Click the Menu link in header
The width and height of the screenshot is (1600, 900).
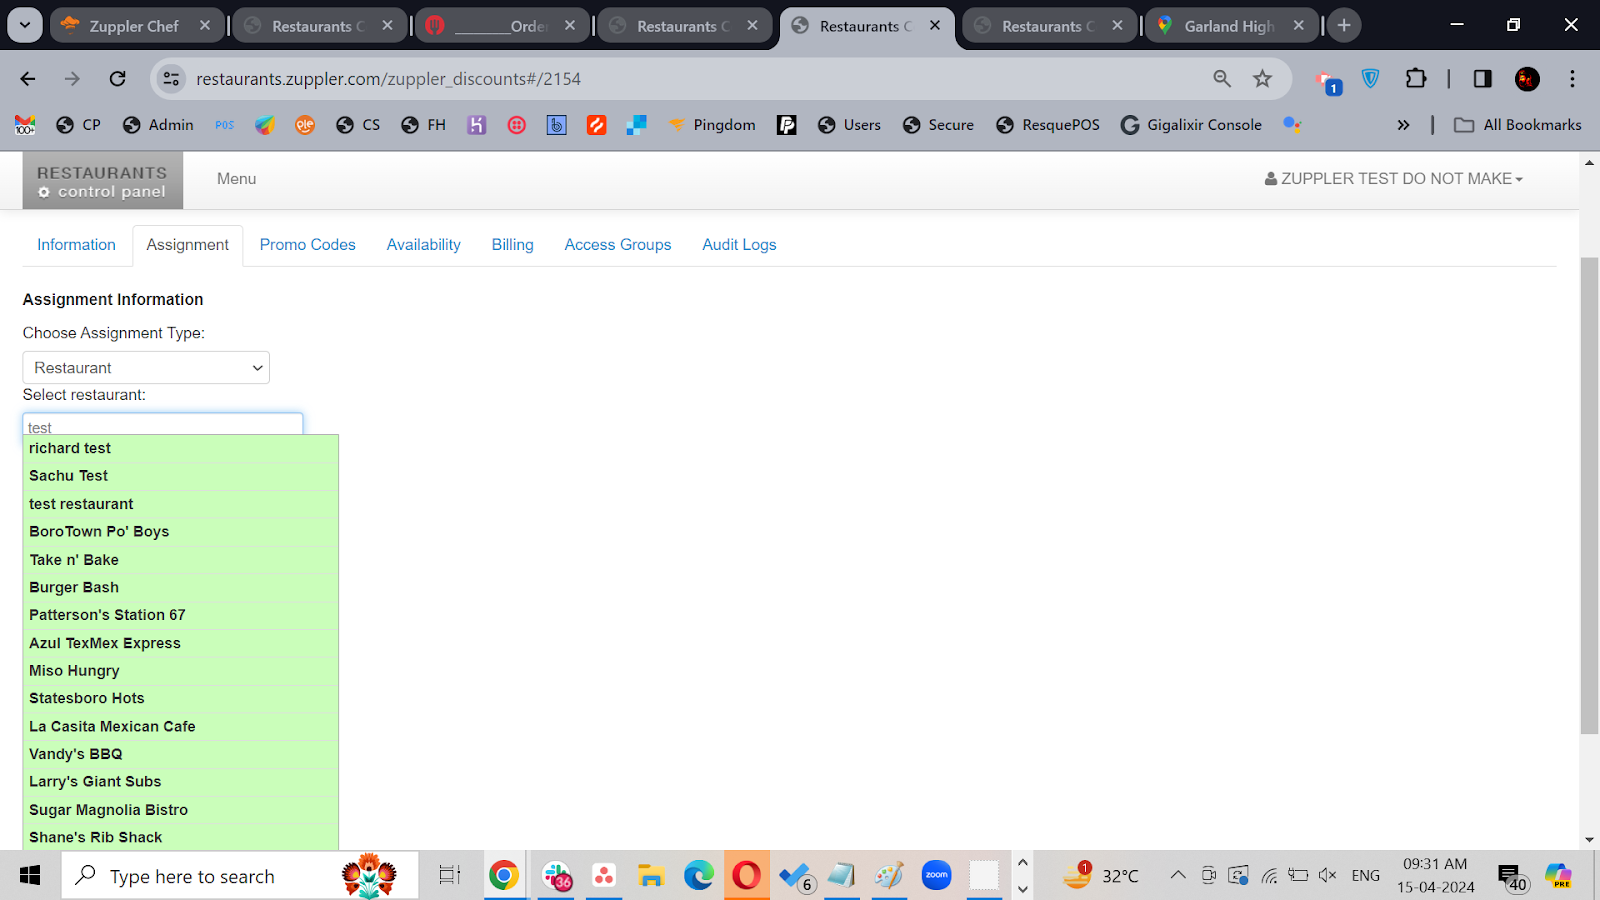[x=237, y=179]
